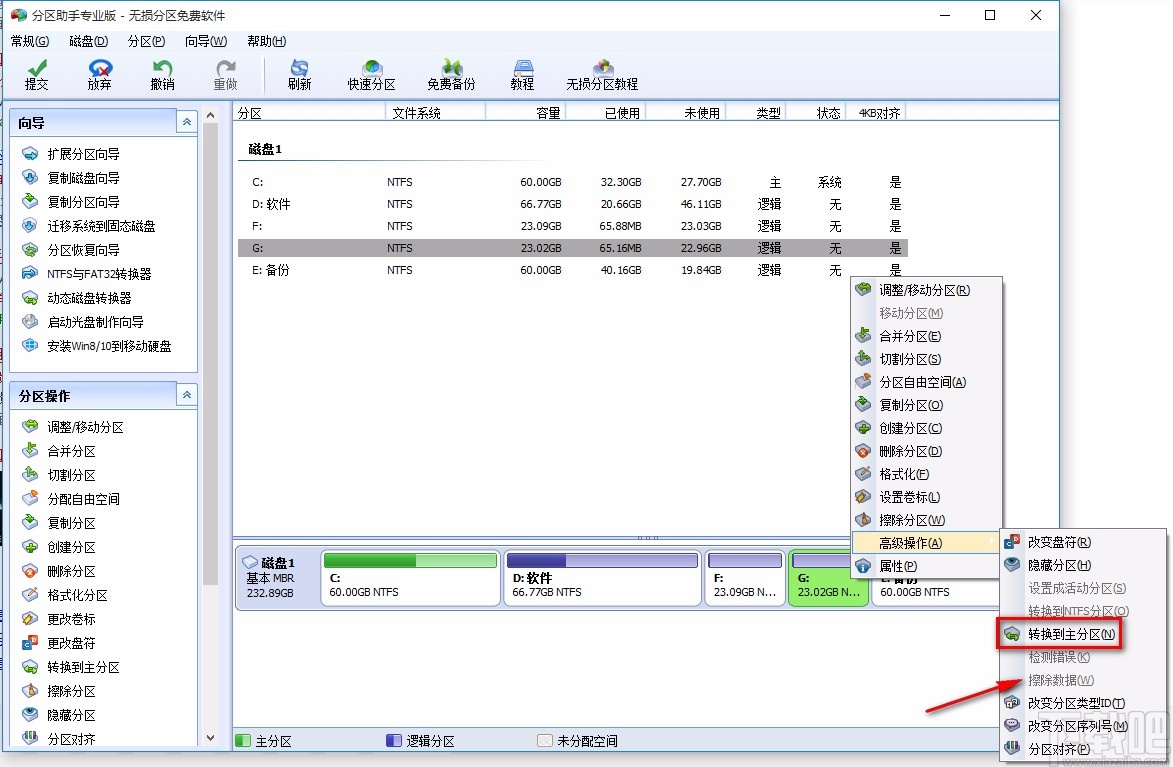Open the 磁盘(D) menu
The width and height of the screenshot is (1173, 767).
pyautogui.click(x=88, y=41)
